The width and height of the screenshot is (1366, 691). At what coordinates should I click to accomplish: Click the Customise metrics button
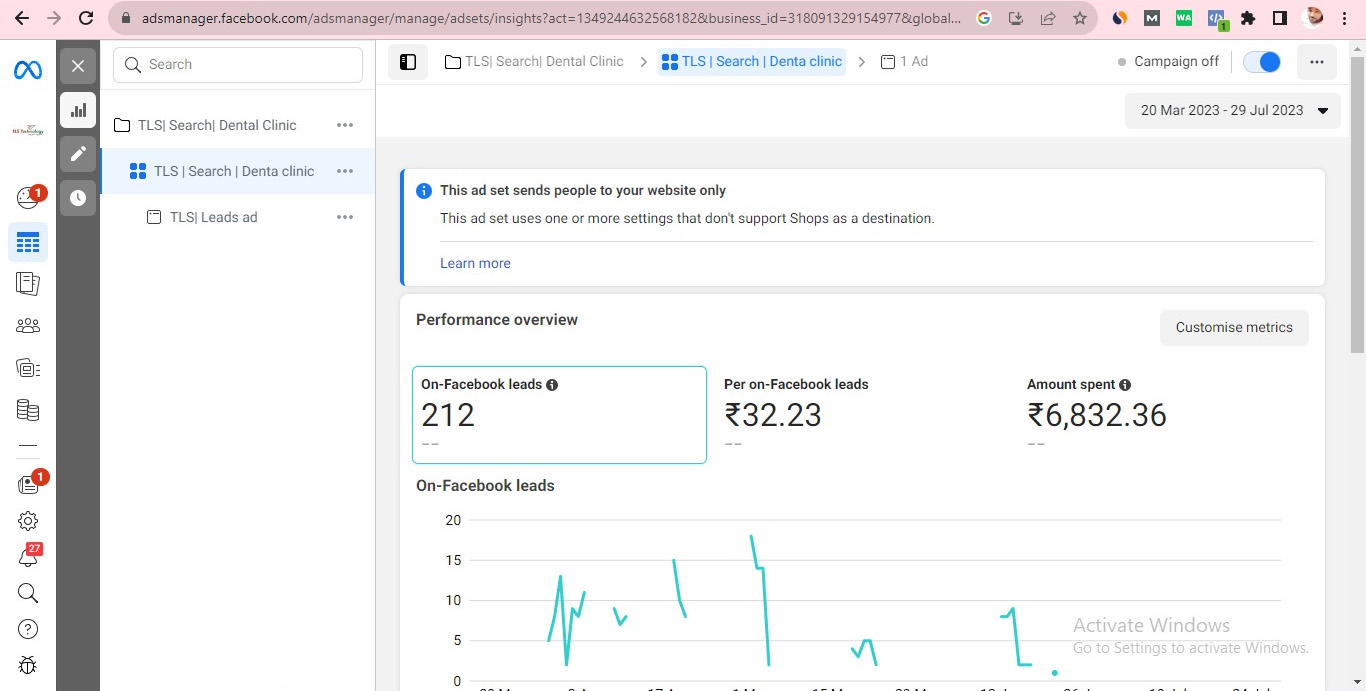pyautogui.click(x=1234, y=328)
